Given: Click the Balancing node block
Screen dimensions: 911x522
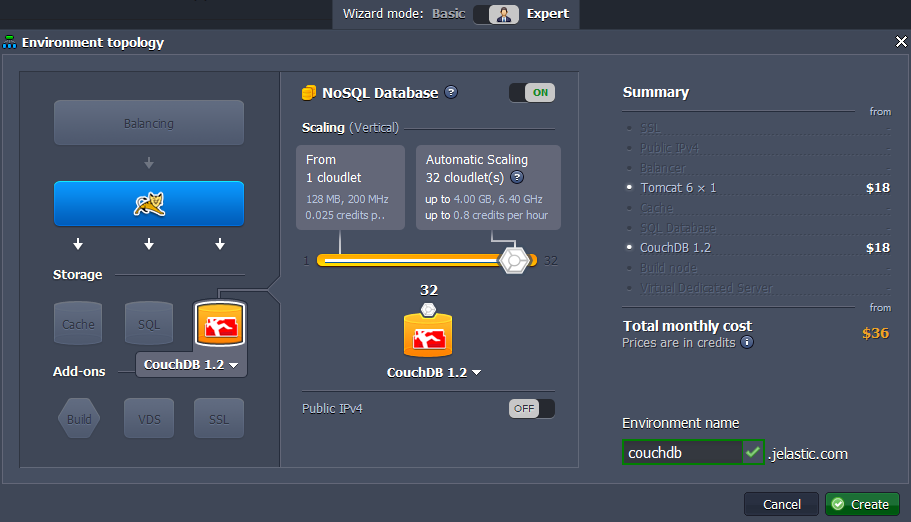Looking at the screenshot, I should [149, 123].
